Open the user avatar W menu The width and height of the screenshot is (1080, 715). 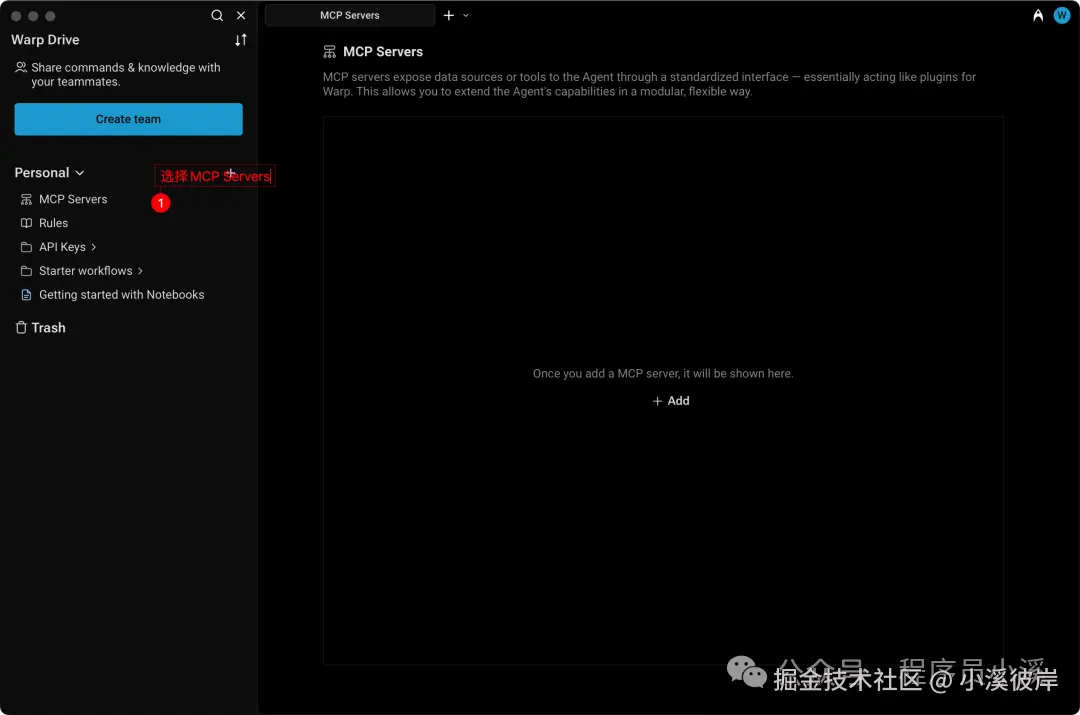[x=1062, y=15]
